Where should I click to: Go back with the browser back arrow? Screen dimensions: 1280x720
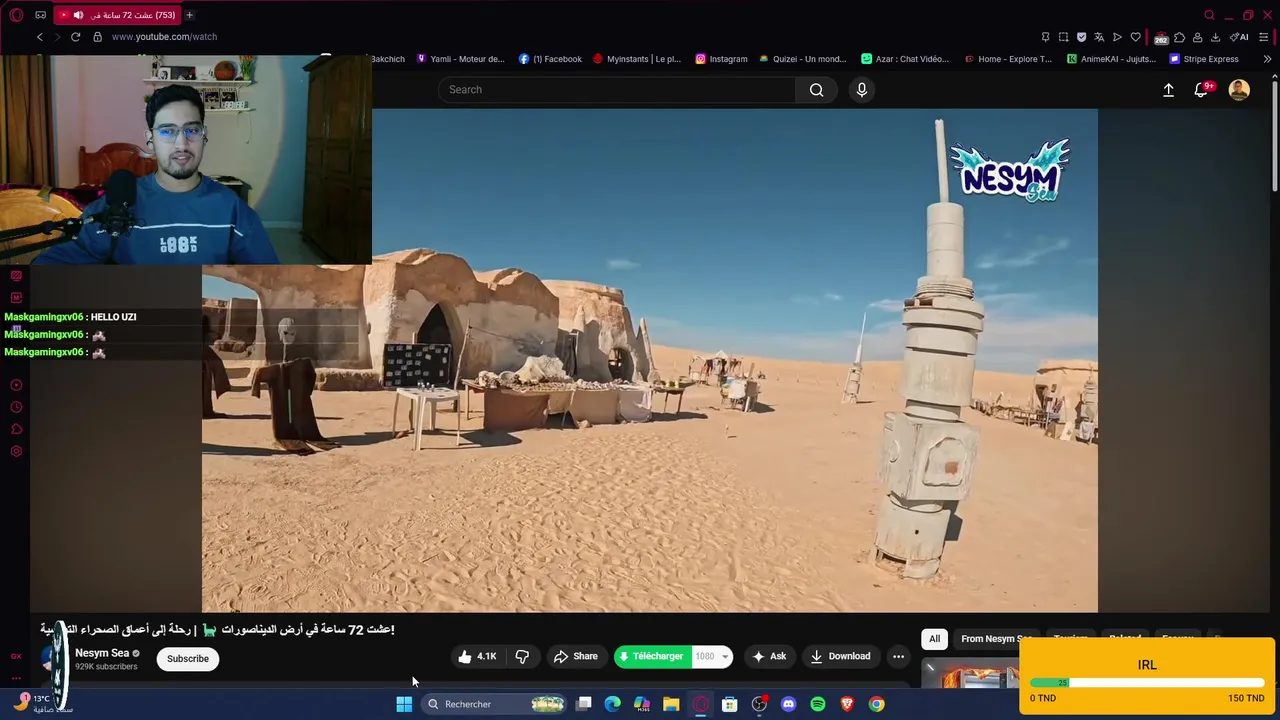coord(40,37)
